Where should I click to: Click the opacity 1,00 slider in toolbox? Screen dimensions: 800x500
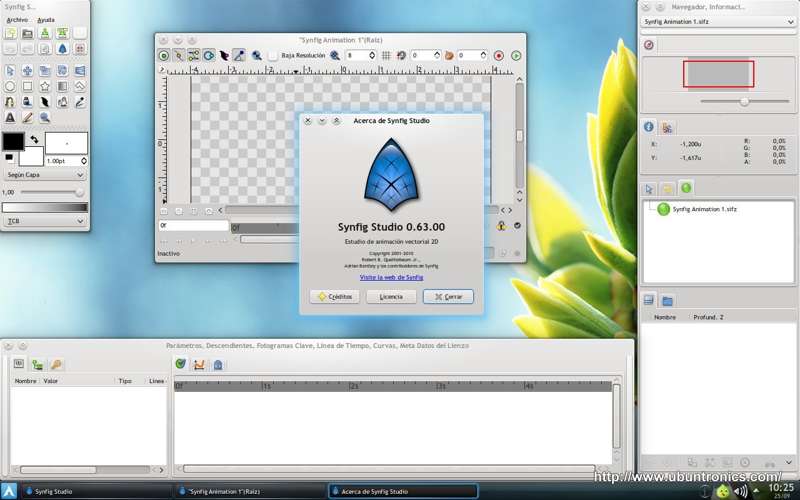51,192
